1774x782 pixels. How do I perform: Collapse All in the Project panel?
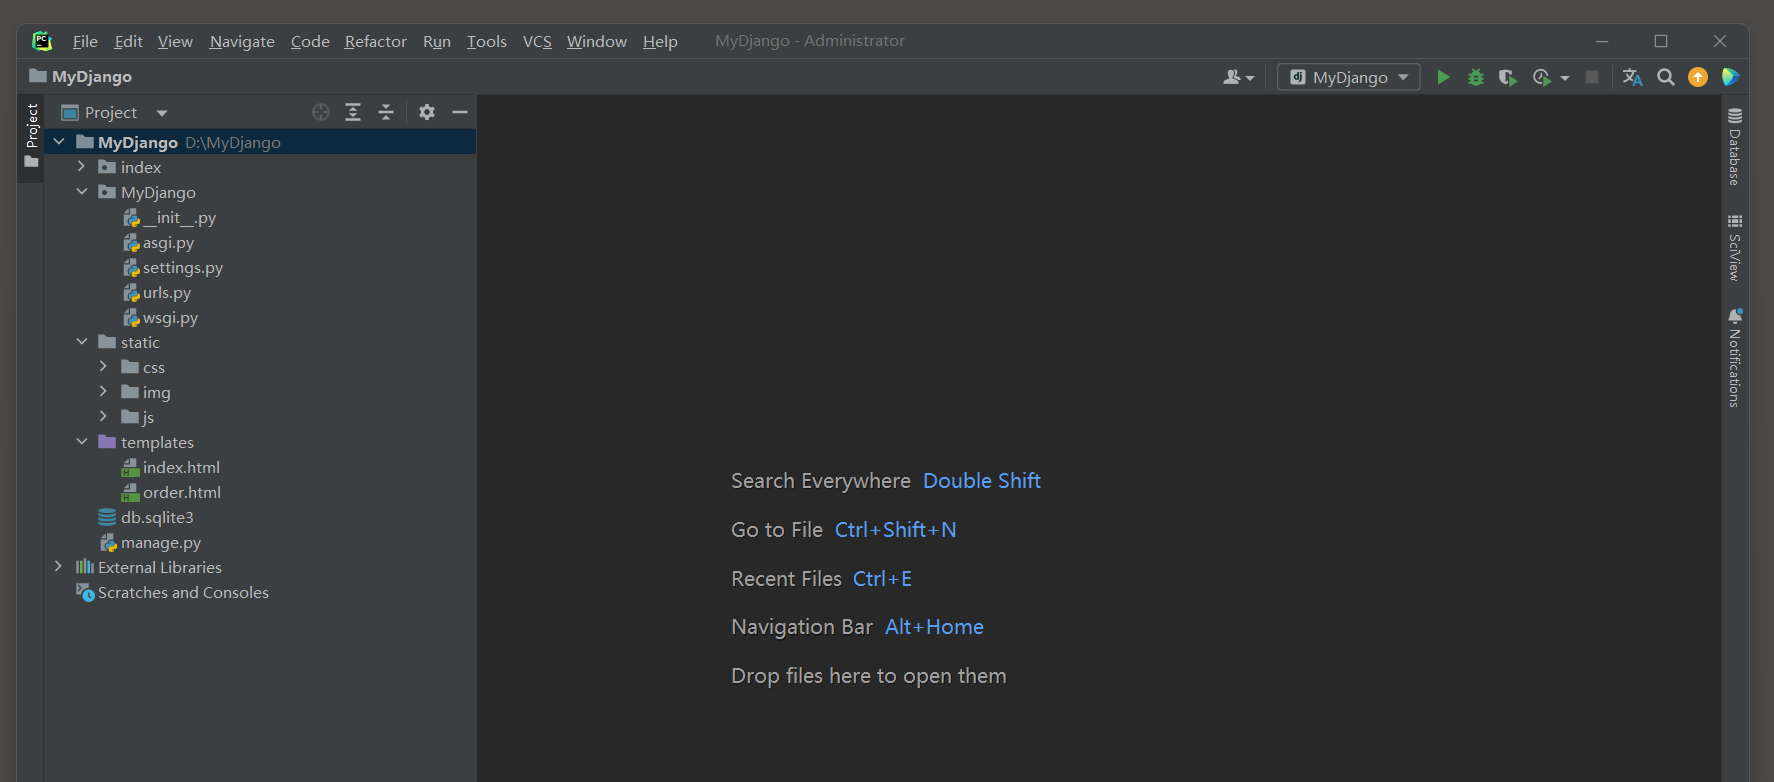click(386, 112)
